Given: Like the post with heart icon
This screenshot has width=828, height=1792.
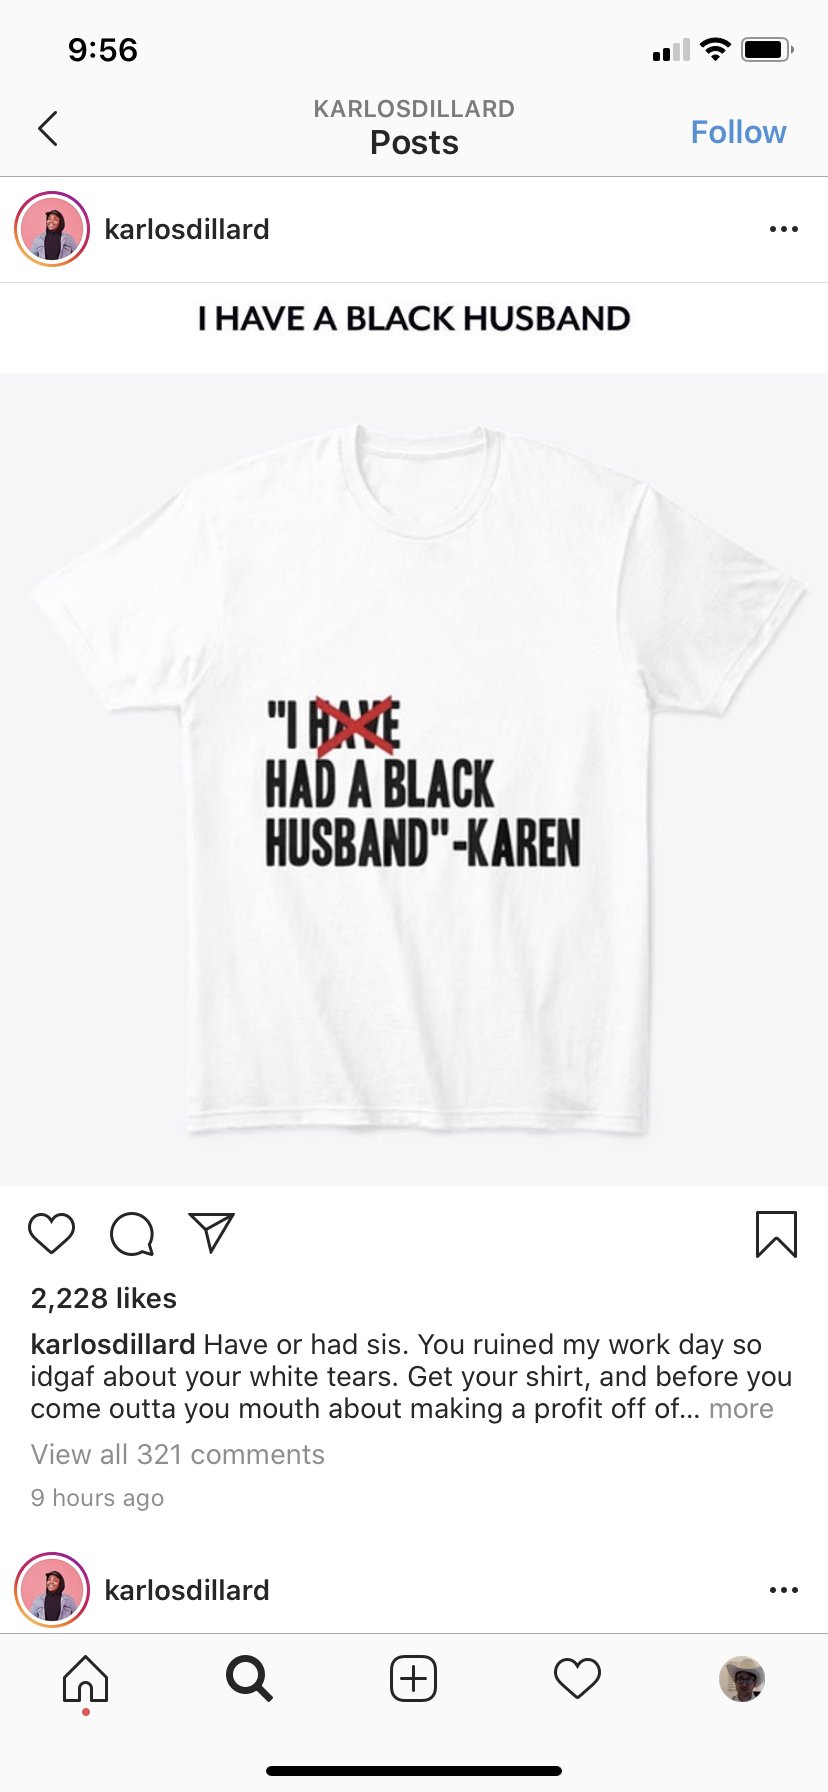Looking at the screenshot, I should click(x=52, y=1233).
